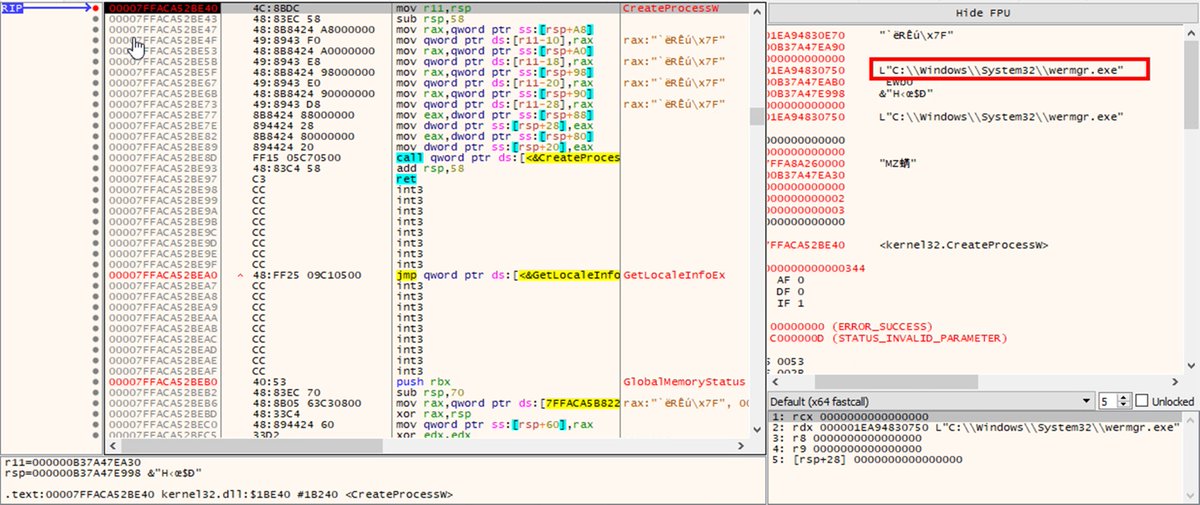This screenshot has height=505, width=1200.
Task: Click the GetLocaleInfoEx comment label
Action: click(673, 275)
